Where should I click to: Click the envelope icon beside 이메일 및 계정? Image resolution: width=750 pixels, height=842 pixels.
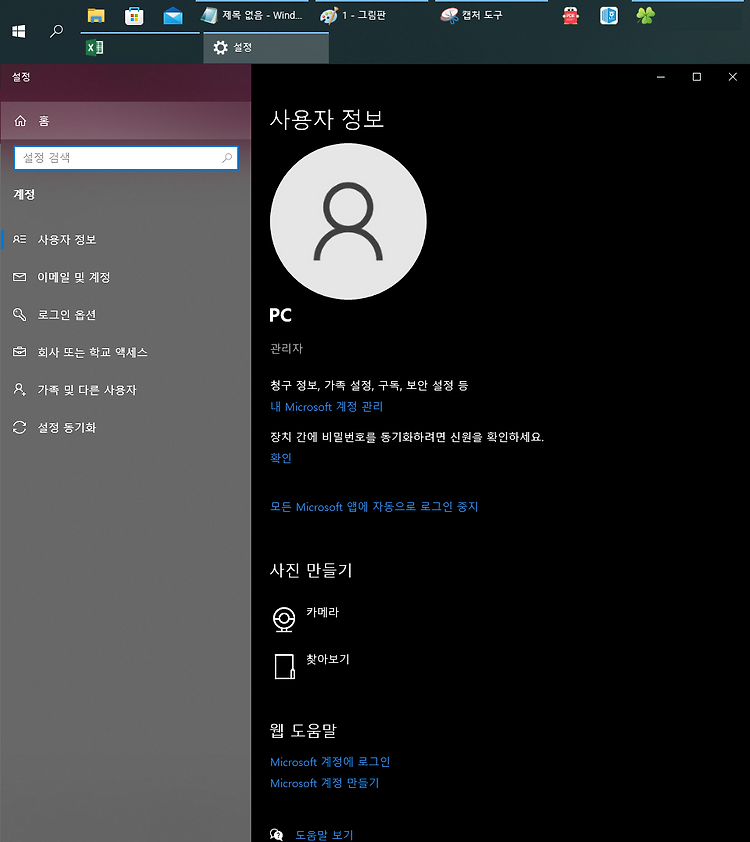pos(19,277)
